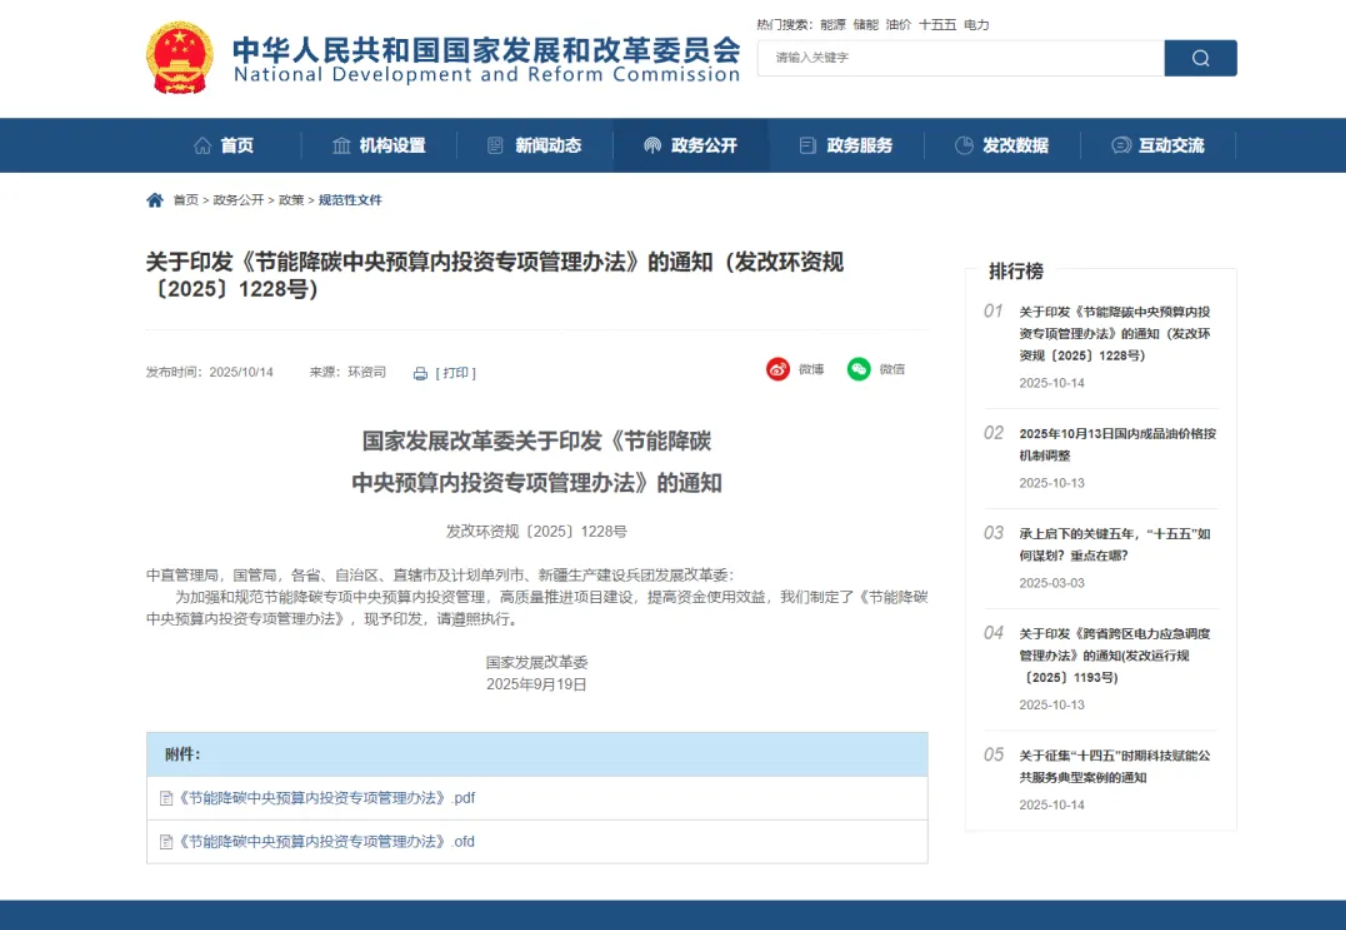Click the PDF attachment file icon
The height and width of the screenshot is (930, 1346).
click(x=167, y=798)
